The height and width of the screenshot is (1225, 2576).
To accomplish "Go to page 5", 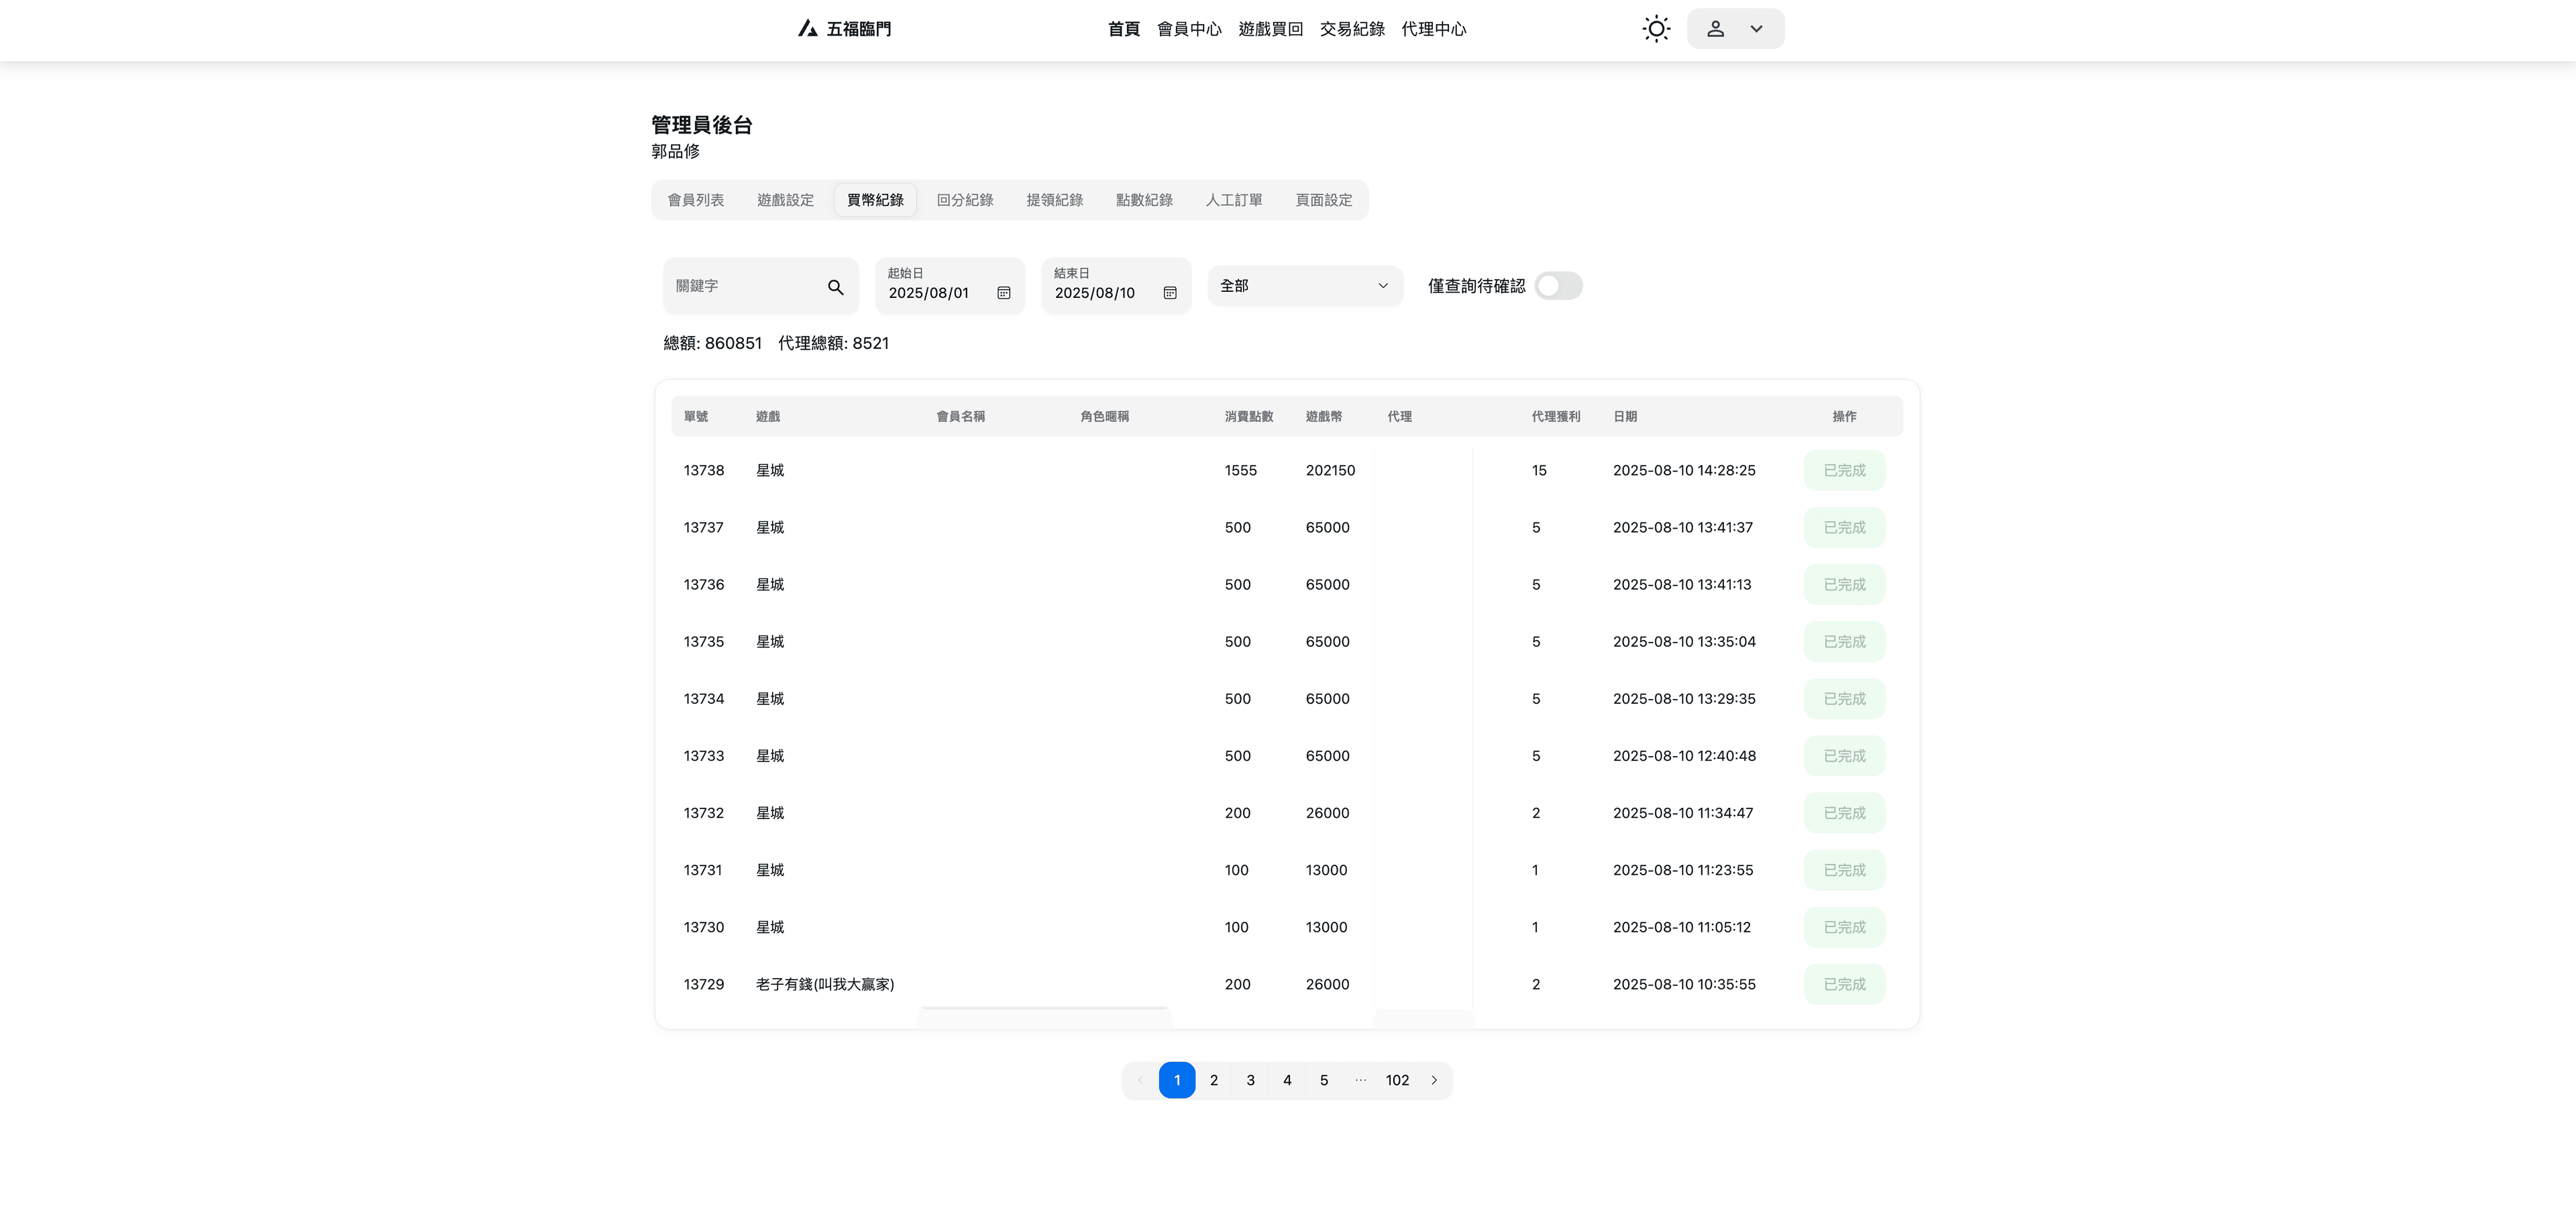I will (1323, 1080).
